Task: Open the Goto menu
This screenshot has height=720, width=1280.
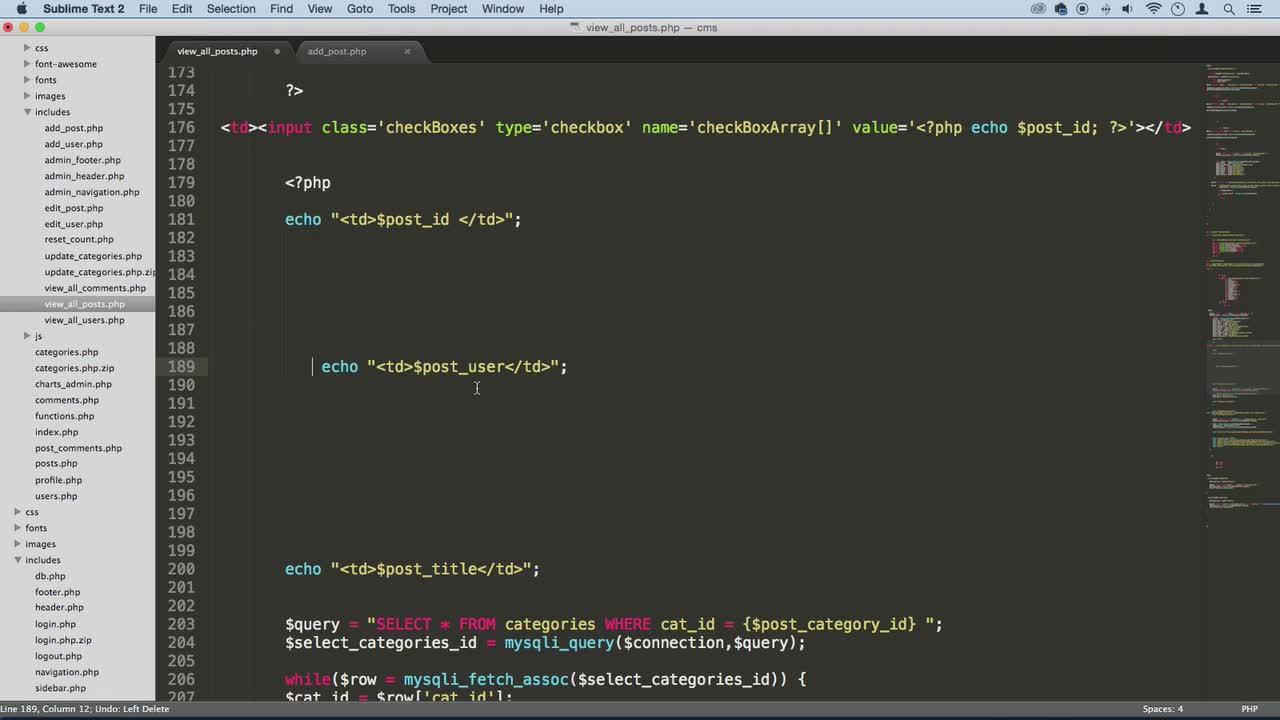Action: [x=360, y=9]
